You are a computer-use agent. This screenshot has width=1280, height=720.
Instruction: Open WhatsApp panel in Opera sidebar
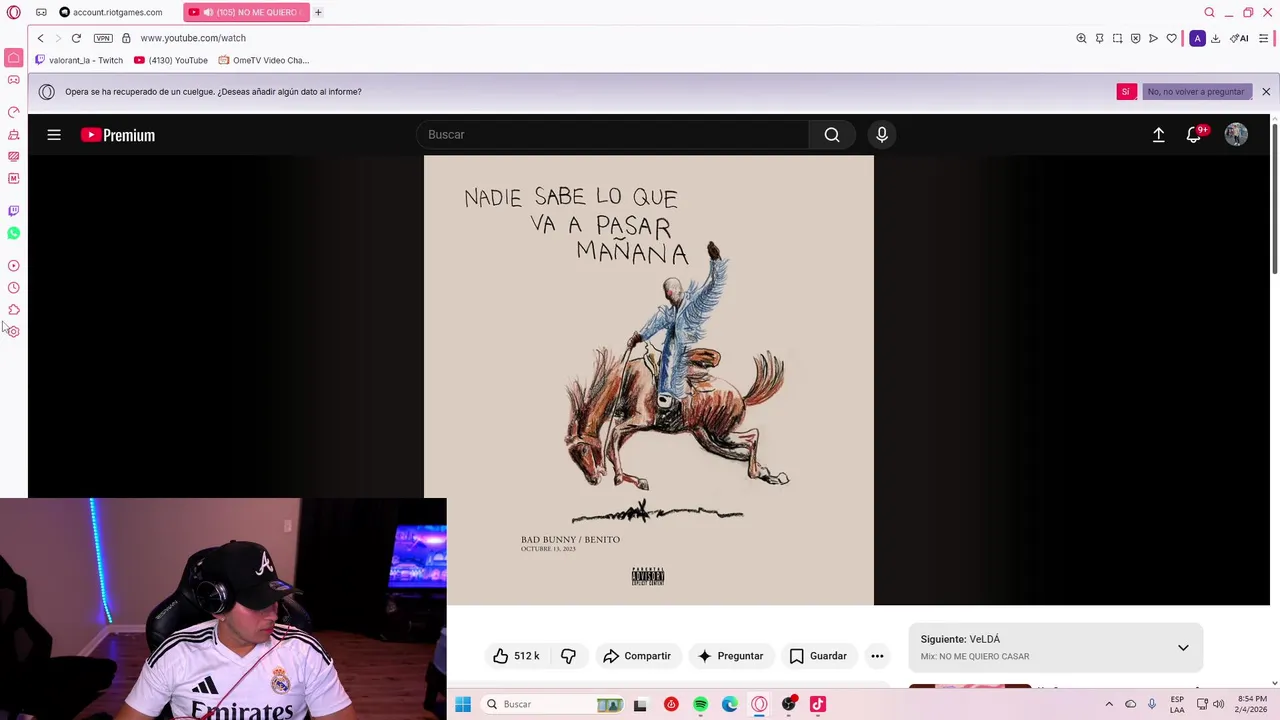pyautogui.click(x=13, y=233)
